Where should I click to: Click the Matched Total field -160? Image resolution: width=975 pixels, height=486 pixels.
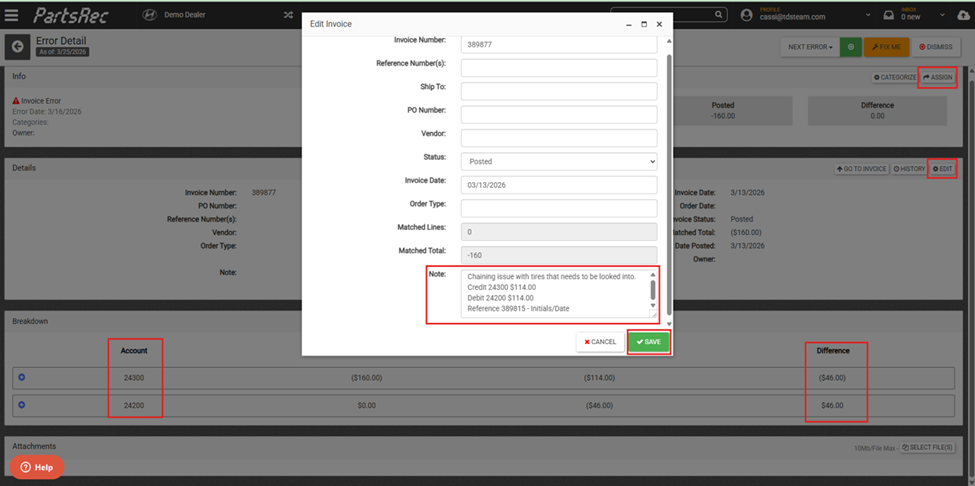coord(559,255)
